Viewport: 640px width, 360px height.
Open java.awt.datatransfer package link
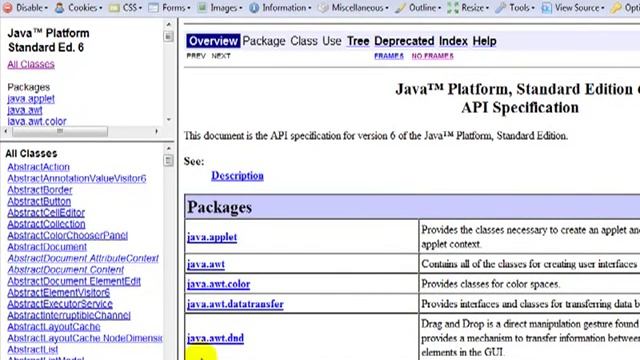235,304
